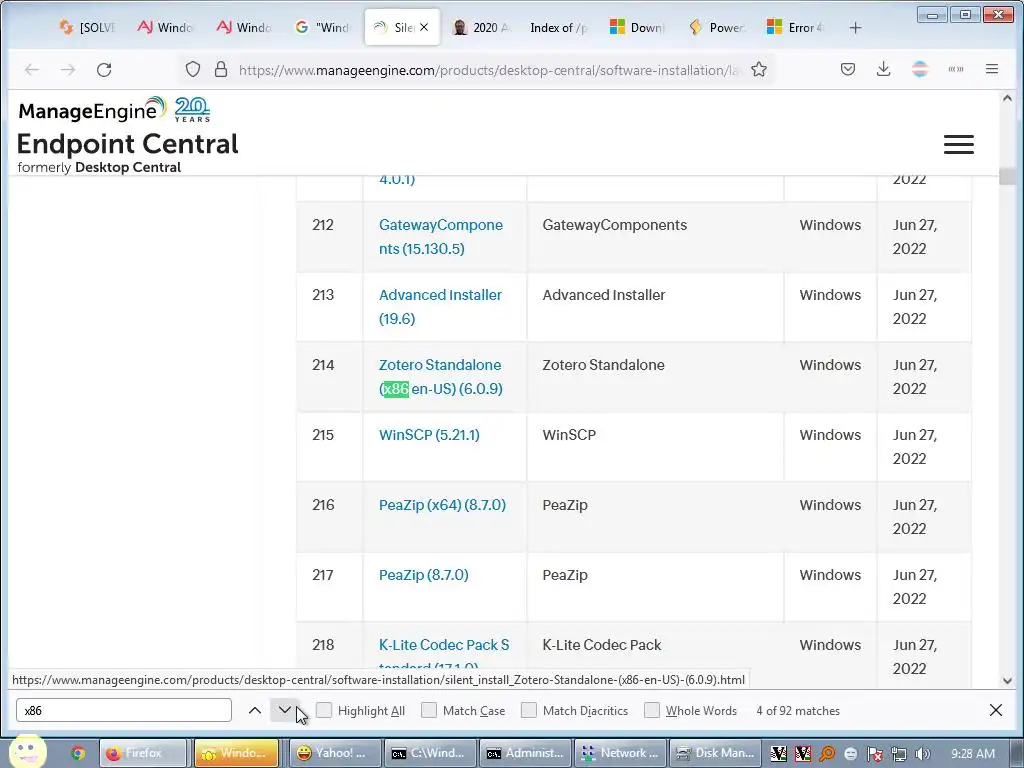Viewport: 1024px width, 768px height.
Task: Jump to previous find match
Action: point(255,711)
